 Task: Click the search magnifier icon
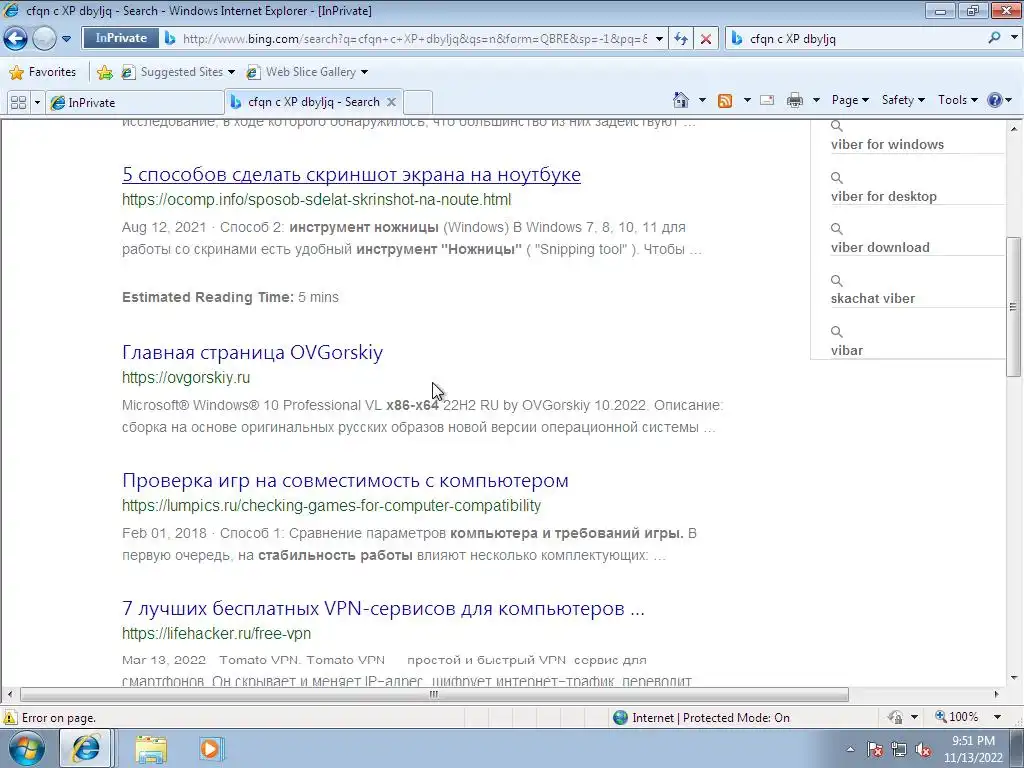tap(994, 38)
